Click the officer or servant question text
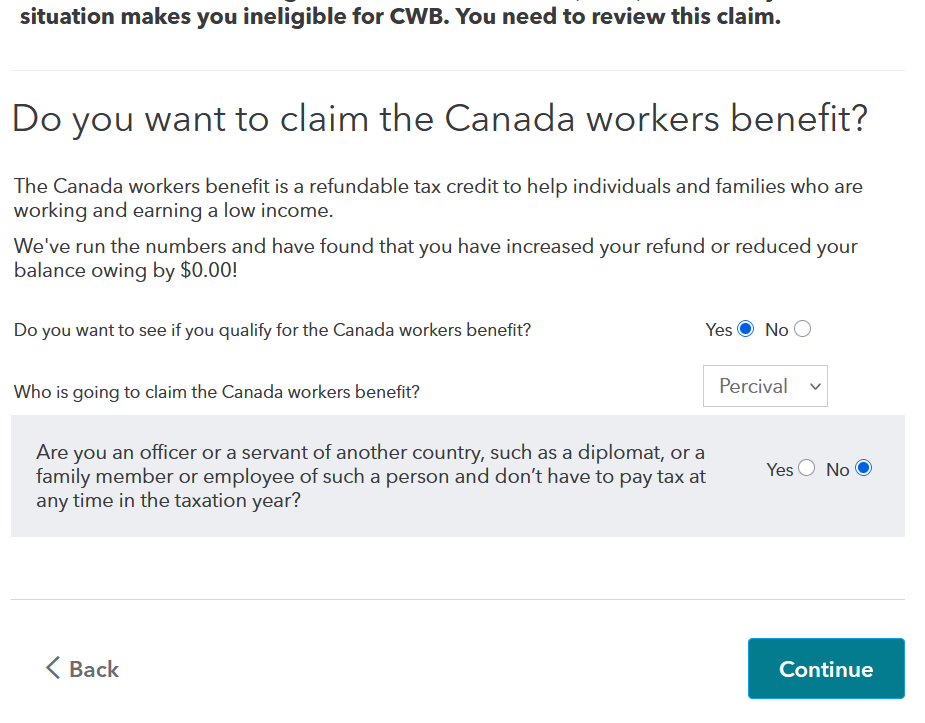 tap(370, 476)
